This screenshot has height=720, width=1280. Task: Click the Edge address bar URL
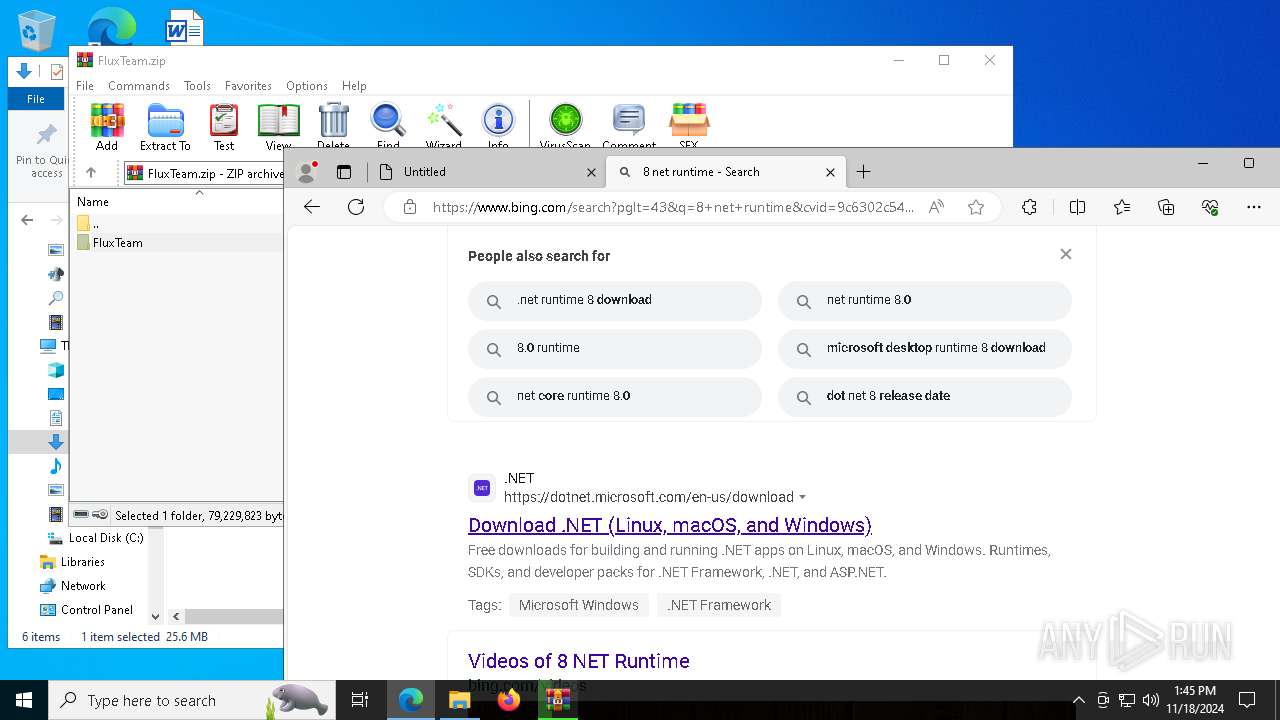(673, 207)
